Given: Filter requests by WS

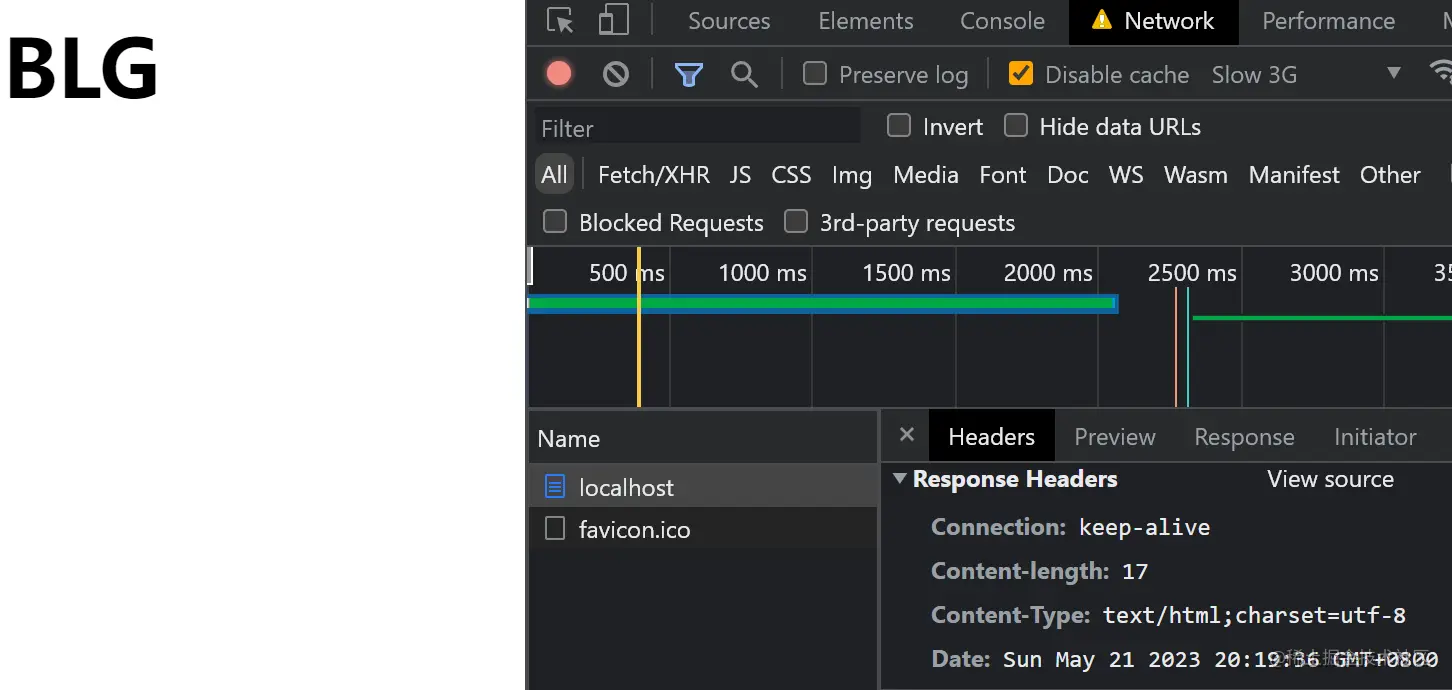Looking at the screenshot, I should pos(1126,175).
